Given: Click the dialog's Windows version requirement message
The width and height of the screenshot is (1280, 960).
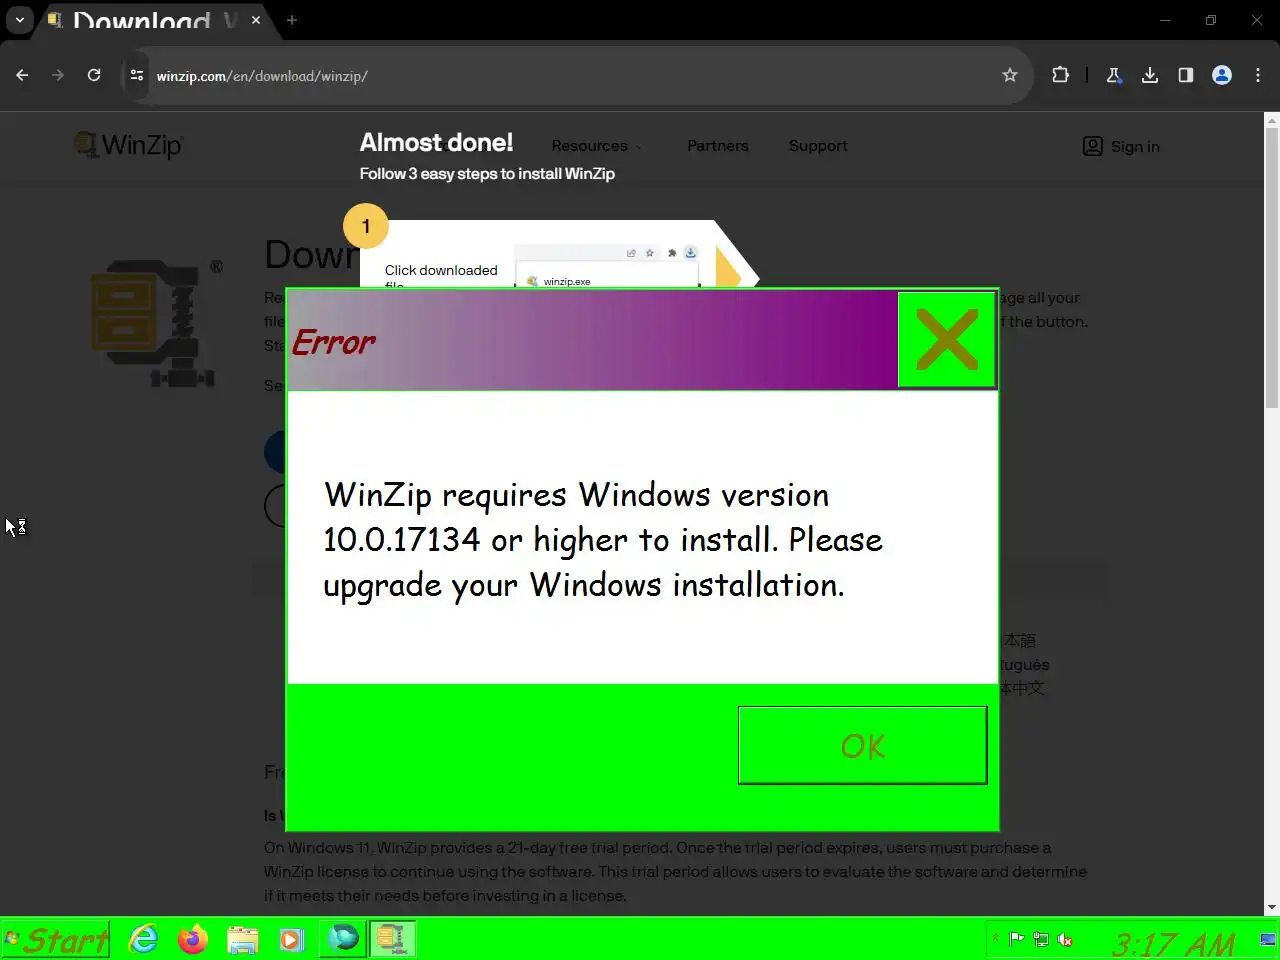Looking at the screenshot, I should (x=603, y=540).
